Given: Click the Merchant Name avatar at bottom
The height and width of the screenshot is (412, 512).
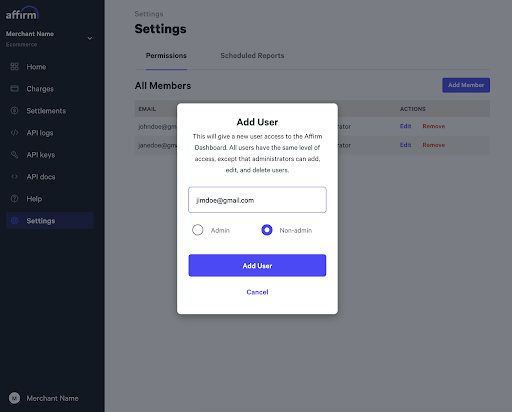Looking at the screenshot, I should 14,398.
